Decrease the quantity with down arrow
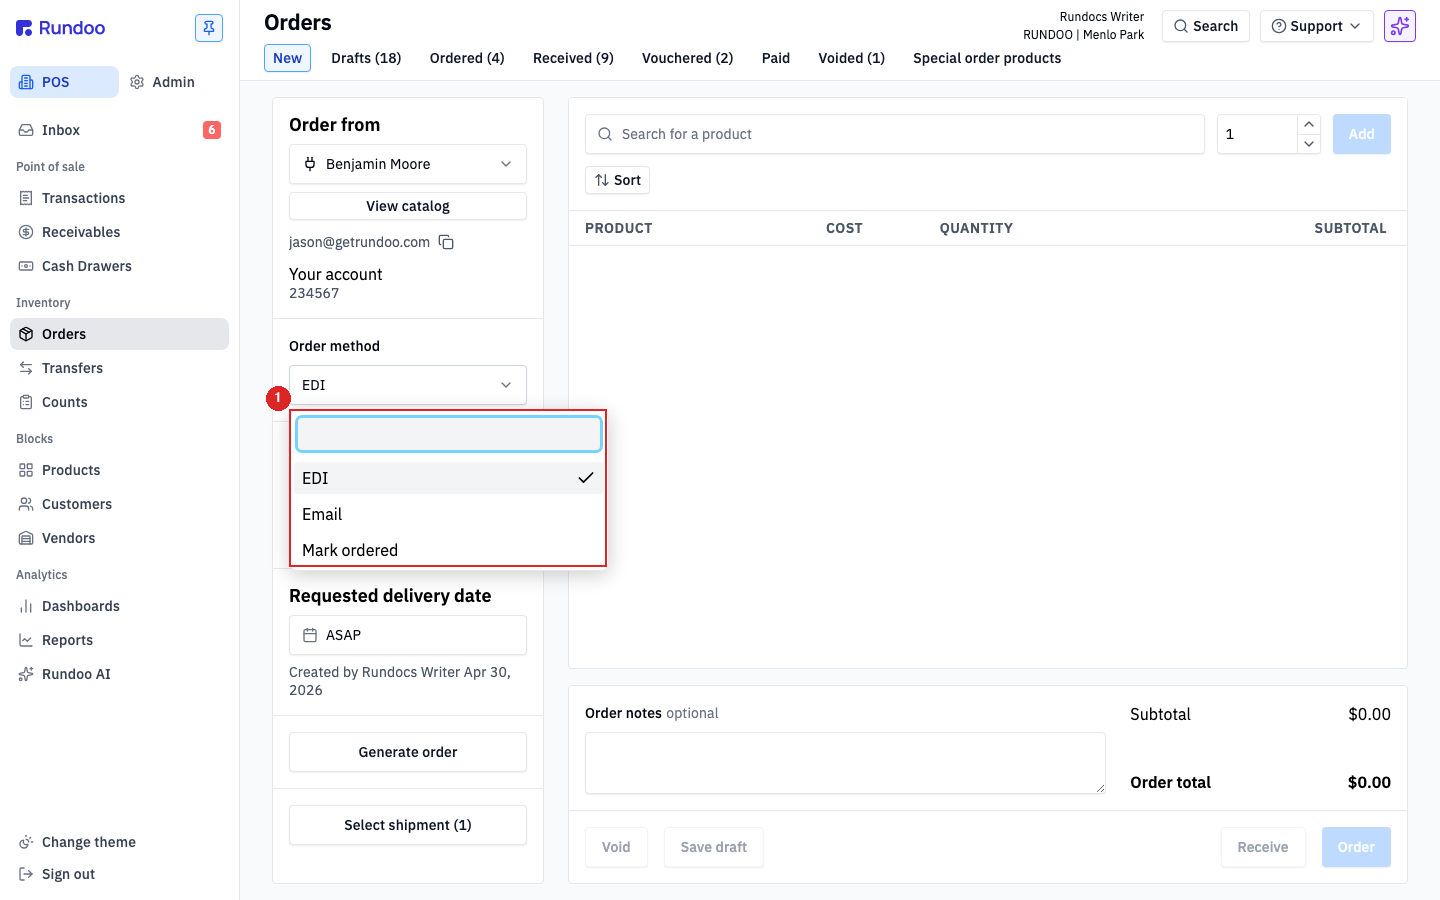This screenshot has width=1440, height=900. (1309, 144)
